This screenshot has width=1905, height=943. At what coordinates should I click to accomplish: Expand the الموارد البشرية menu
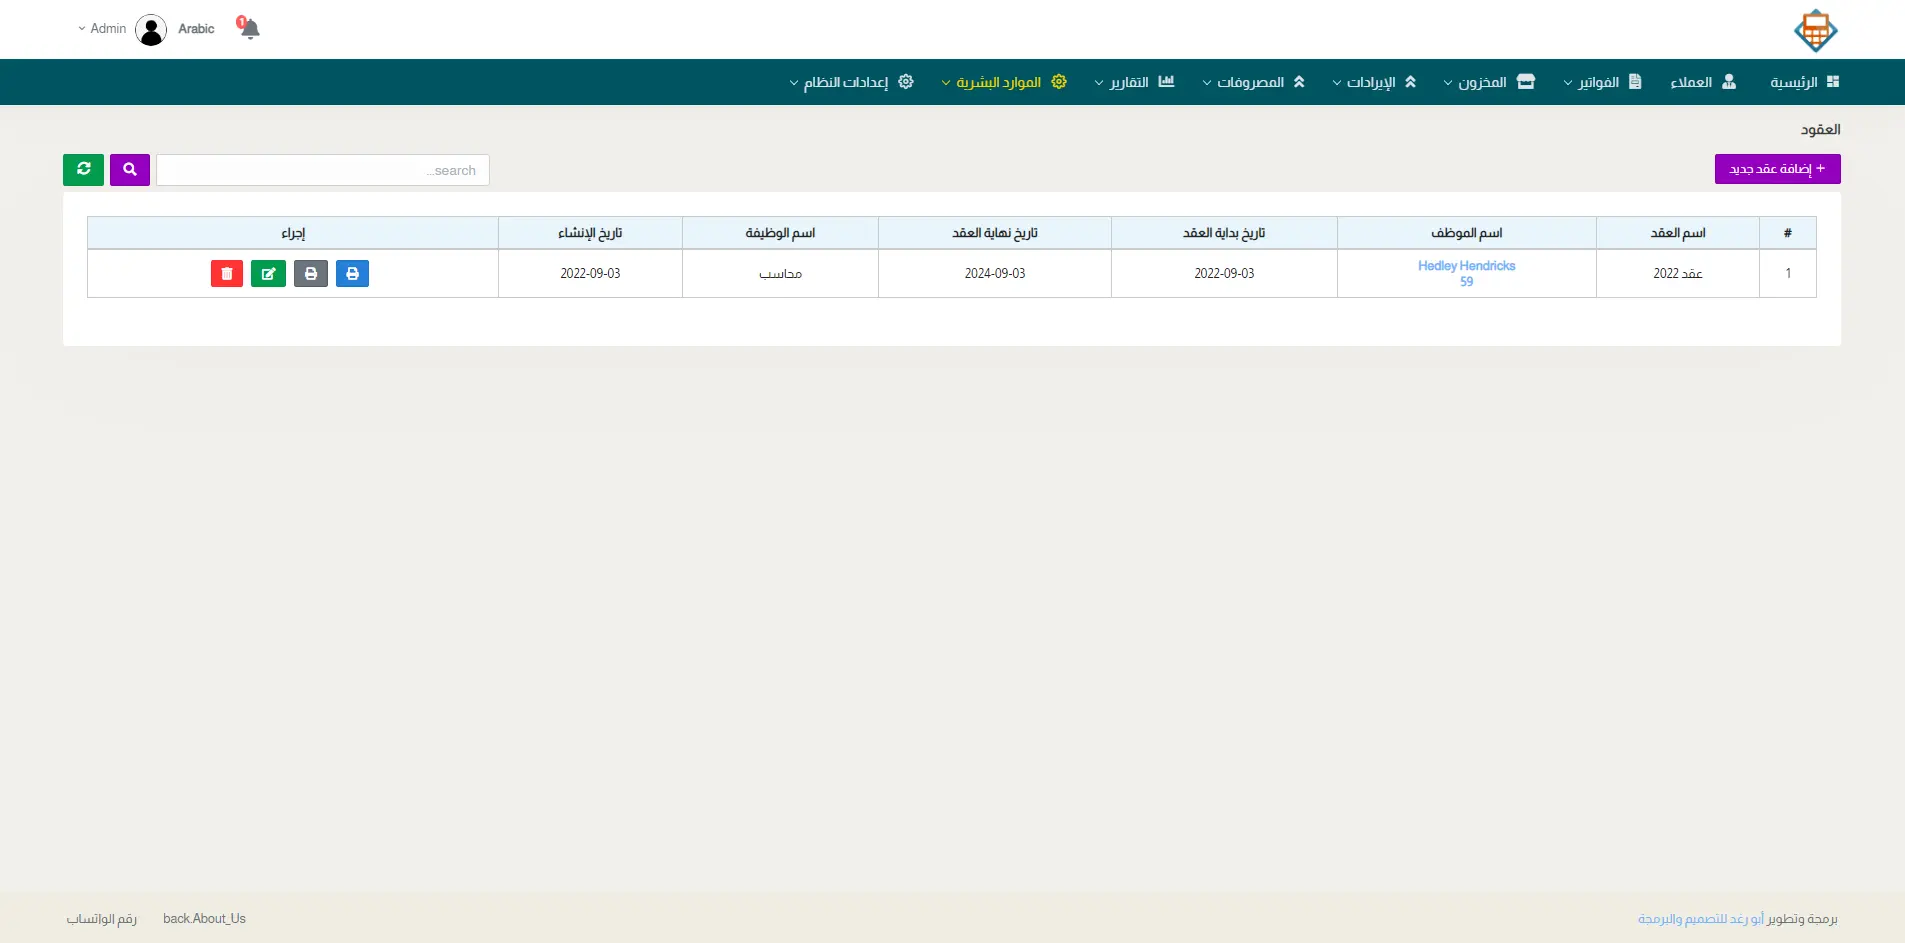[1004, 82]
